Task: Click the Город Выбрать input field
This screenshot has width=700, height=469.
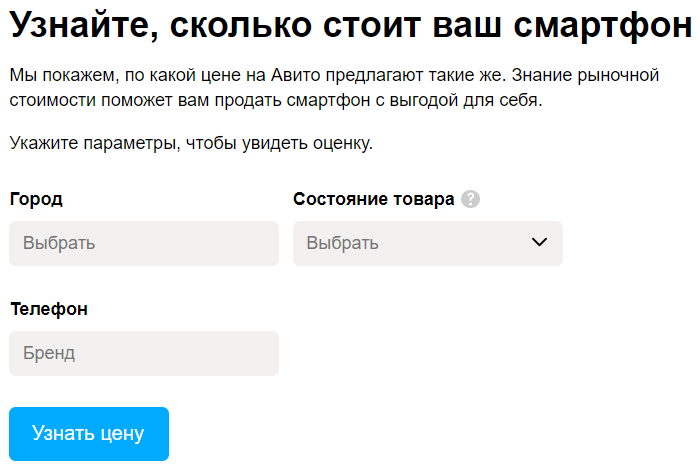Action: [144, 243]
